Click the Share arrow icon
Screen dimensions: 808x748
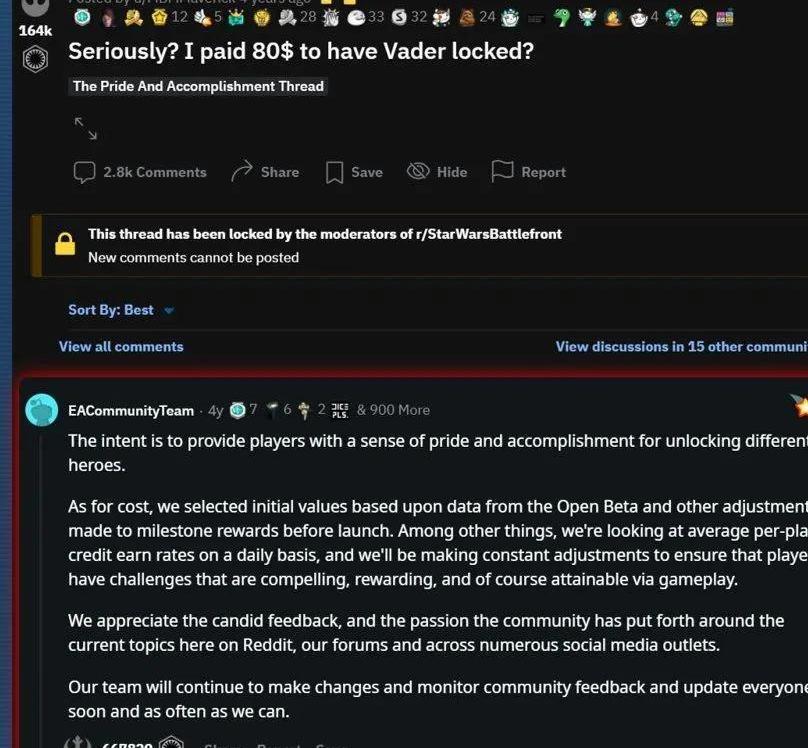pos(241,172)
